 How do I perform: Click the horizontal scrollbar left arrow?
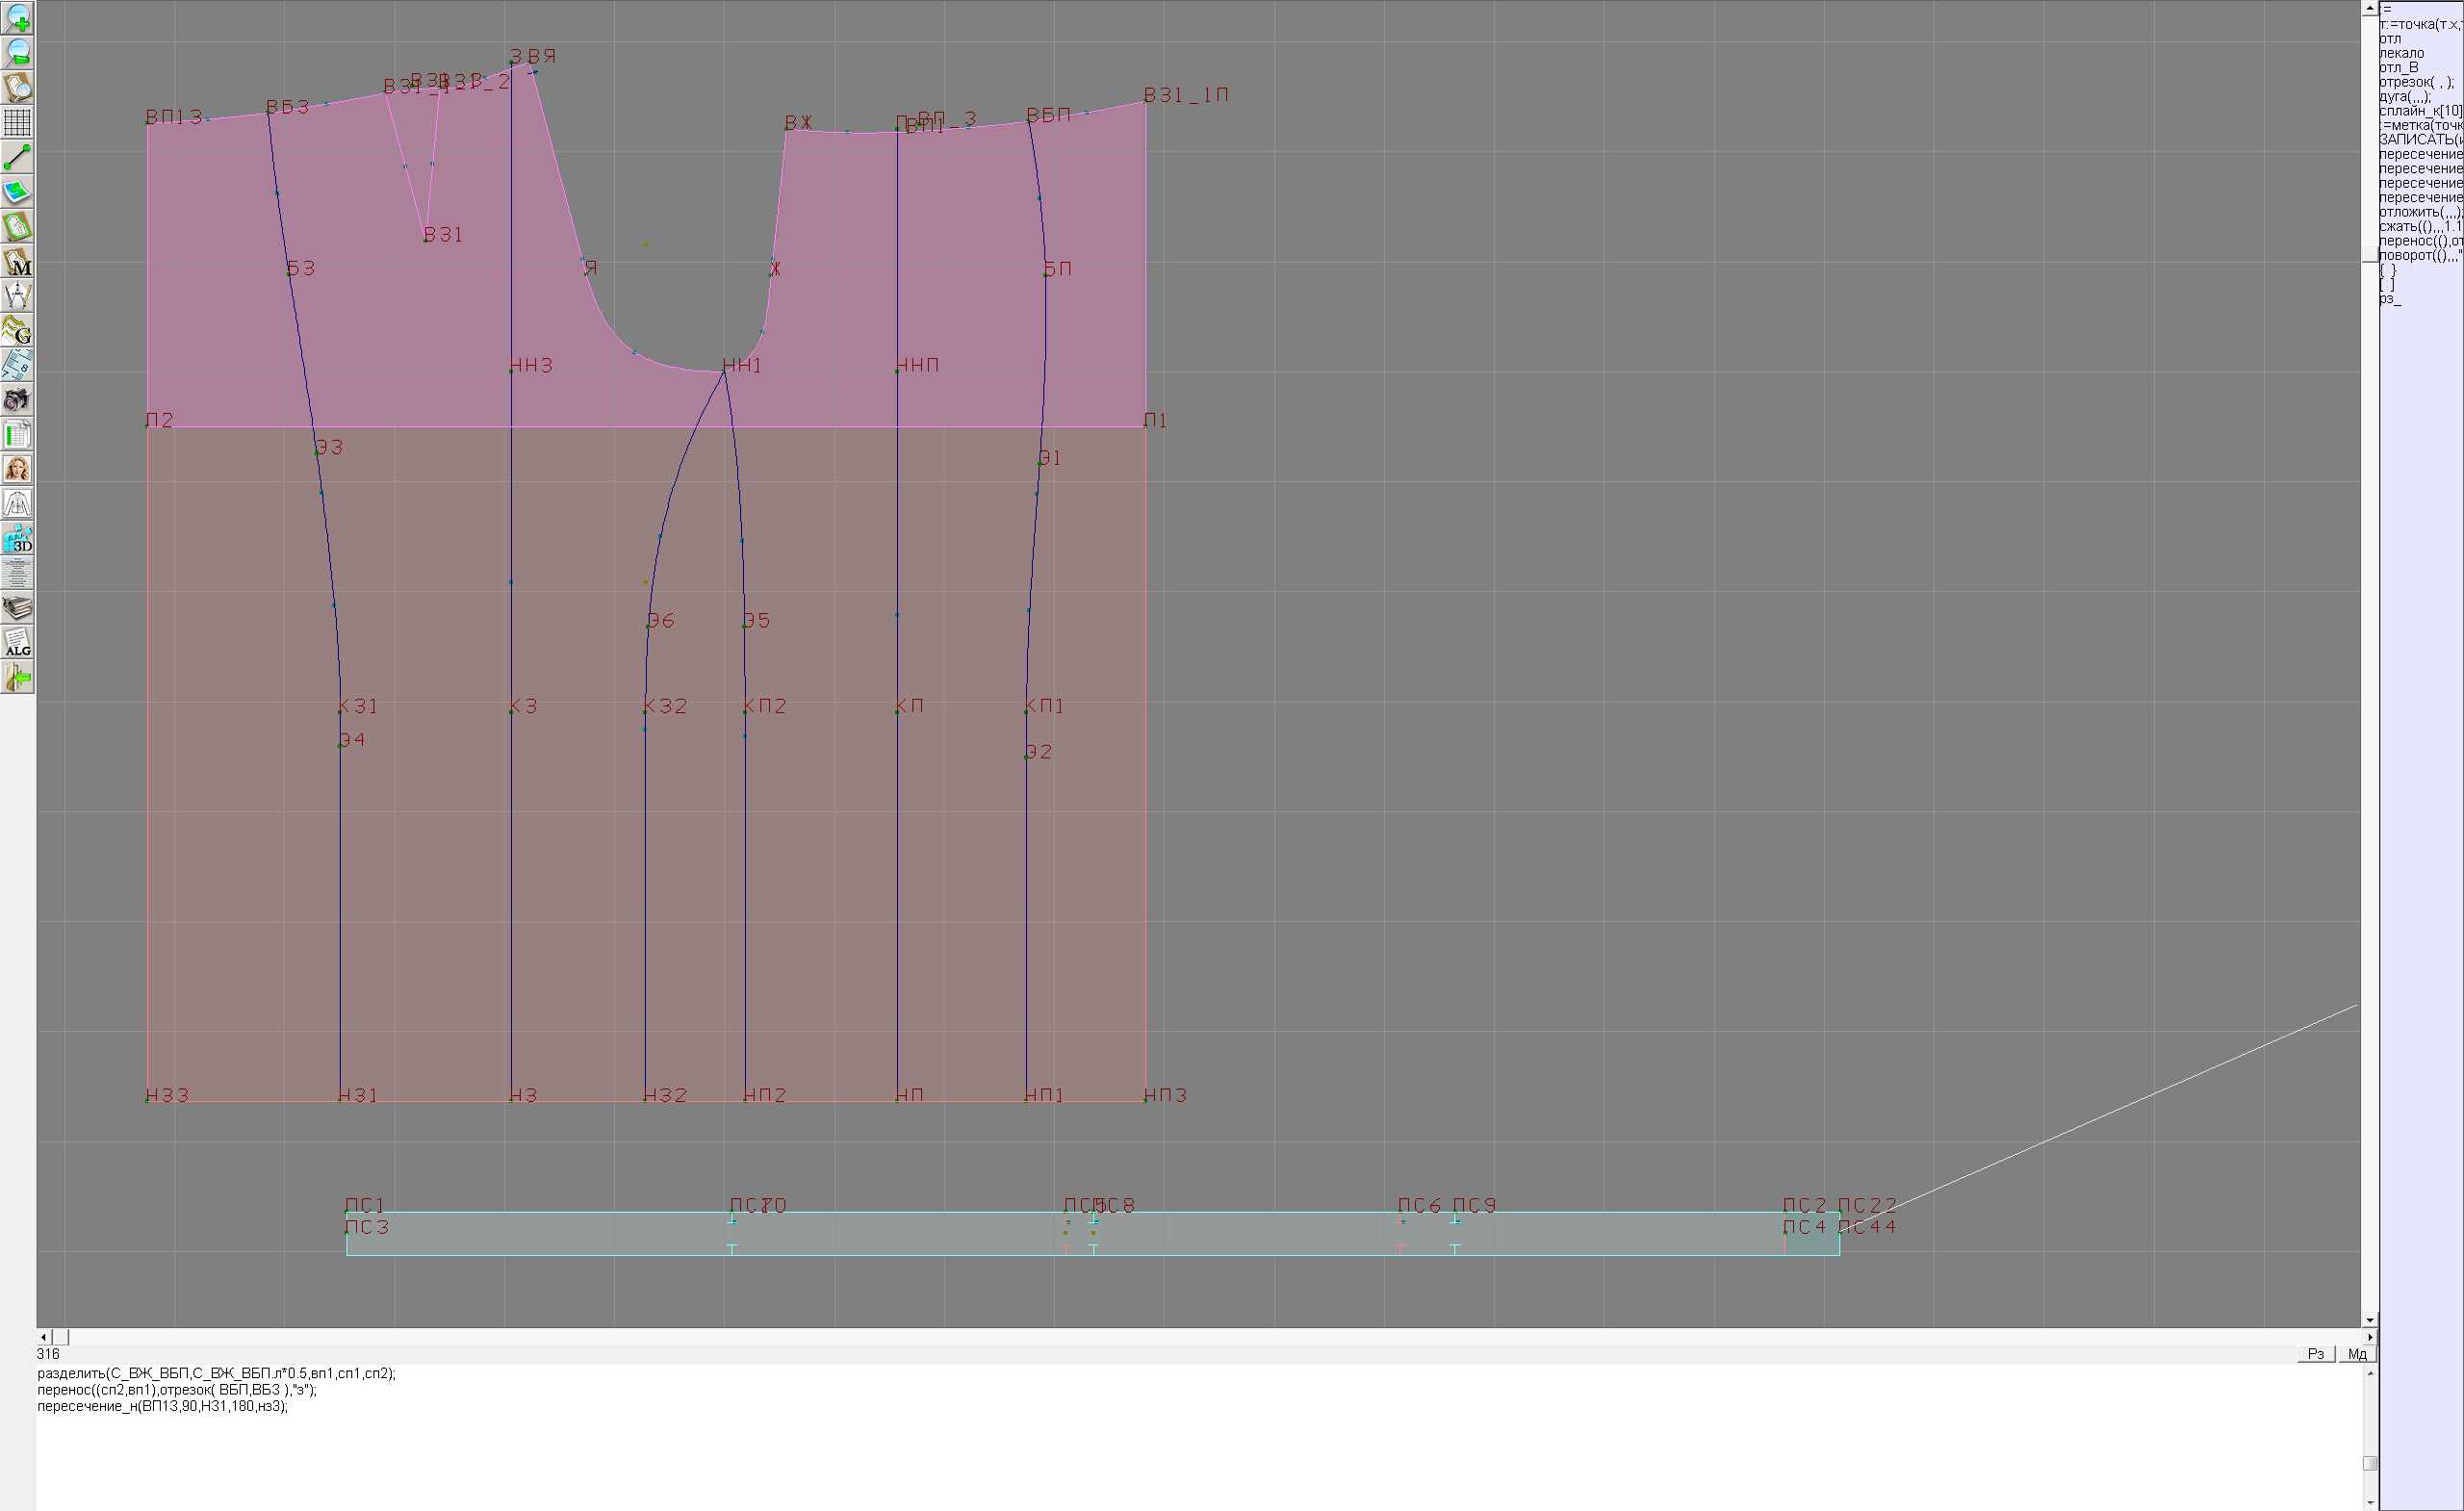(43, 1337)
